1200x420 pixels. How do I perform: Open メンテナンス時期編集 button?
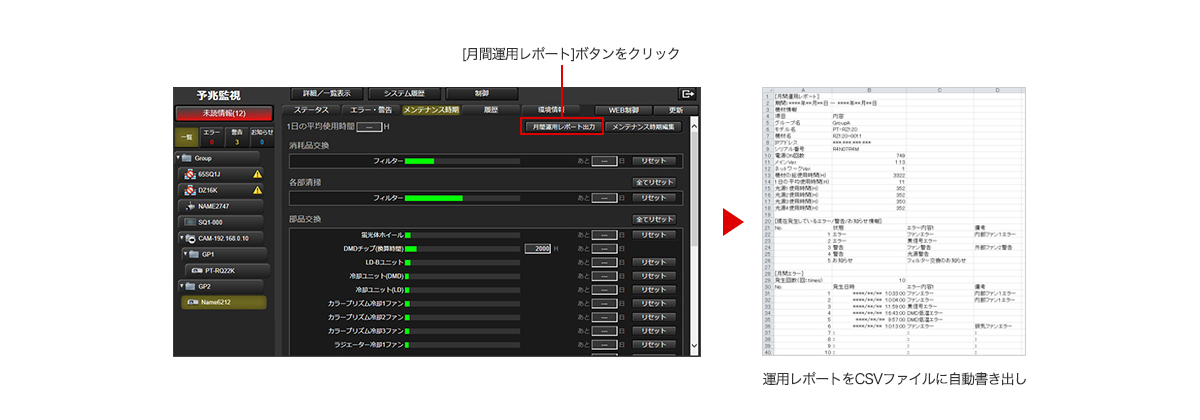[x=645, y=127]
